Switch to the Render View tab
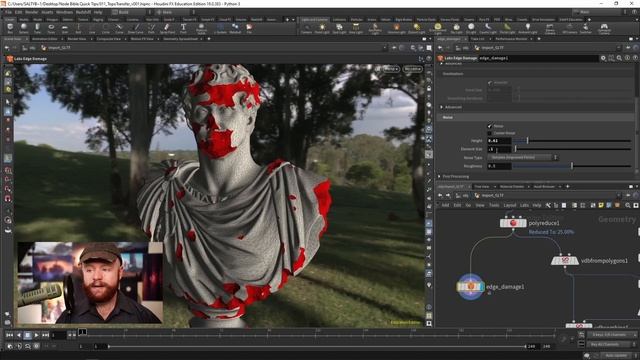 pyautogui.click(x=77, y=39)
